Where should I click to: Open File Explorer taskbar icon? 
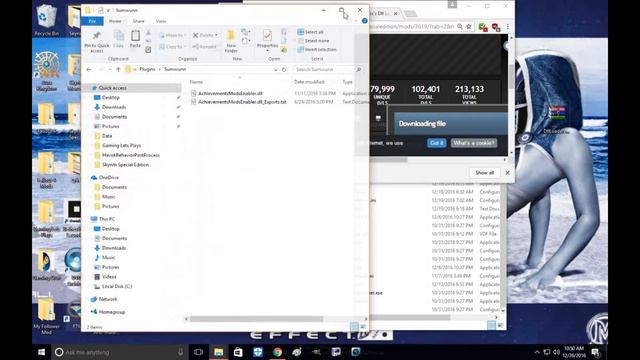point(218,352)
